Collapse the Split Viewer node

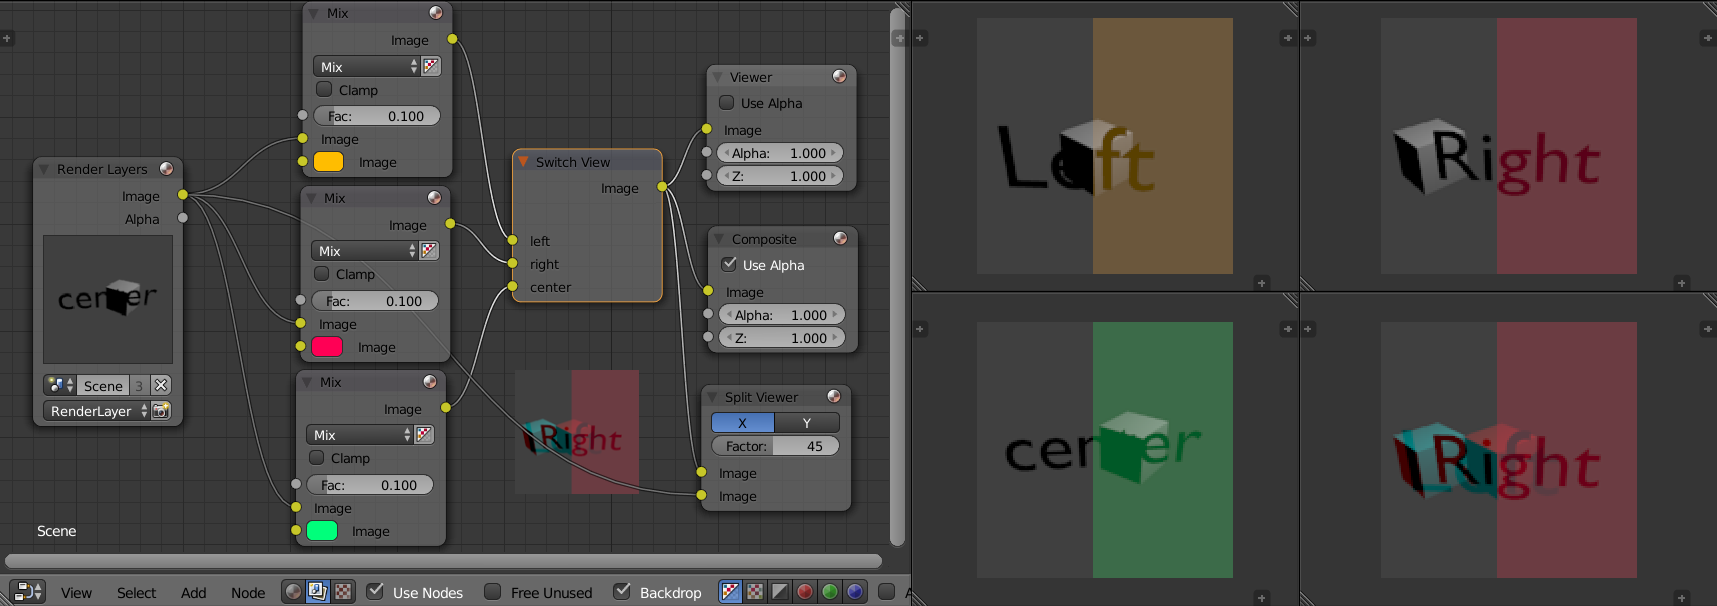pos(712,398)
